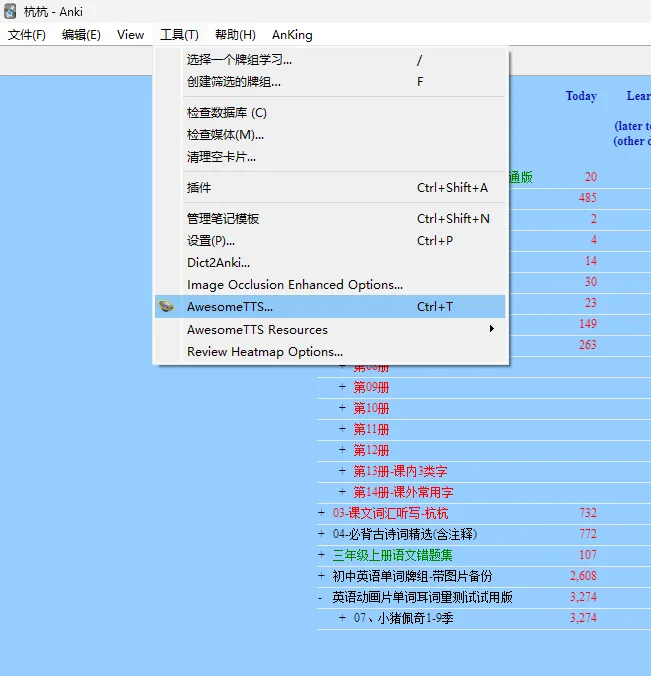Click the Anki app icon in title bar
Image resolution: width=651 pixels, height=676 pixels.
pyautogui.click(x=10, y=11)
